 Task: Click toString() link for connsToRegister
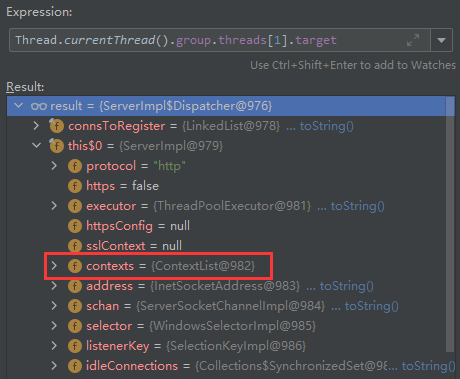click(327, 126)
